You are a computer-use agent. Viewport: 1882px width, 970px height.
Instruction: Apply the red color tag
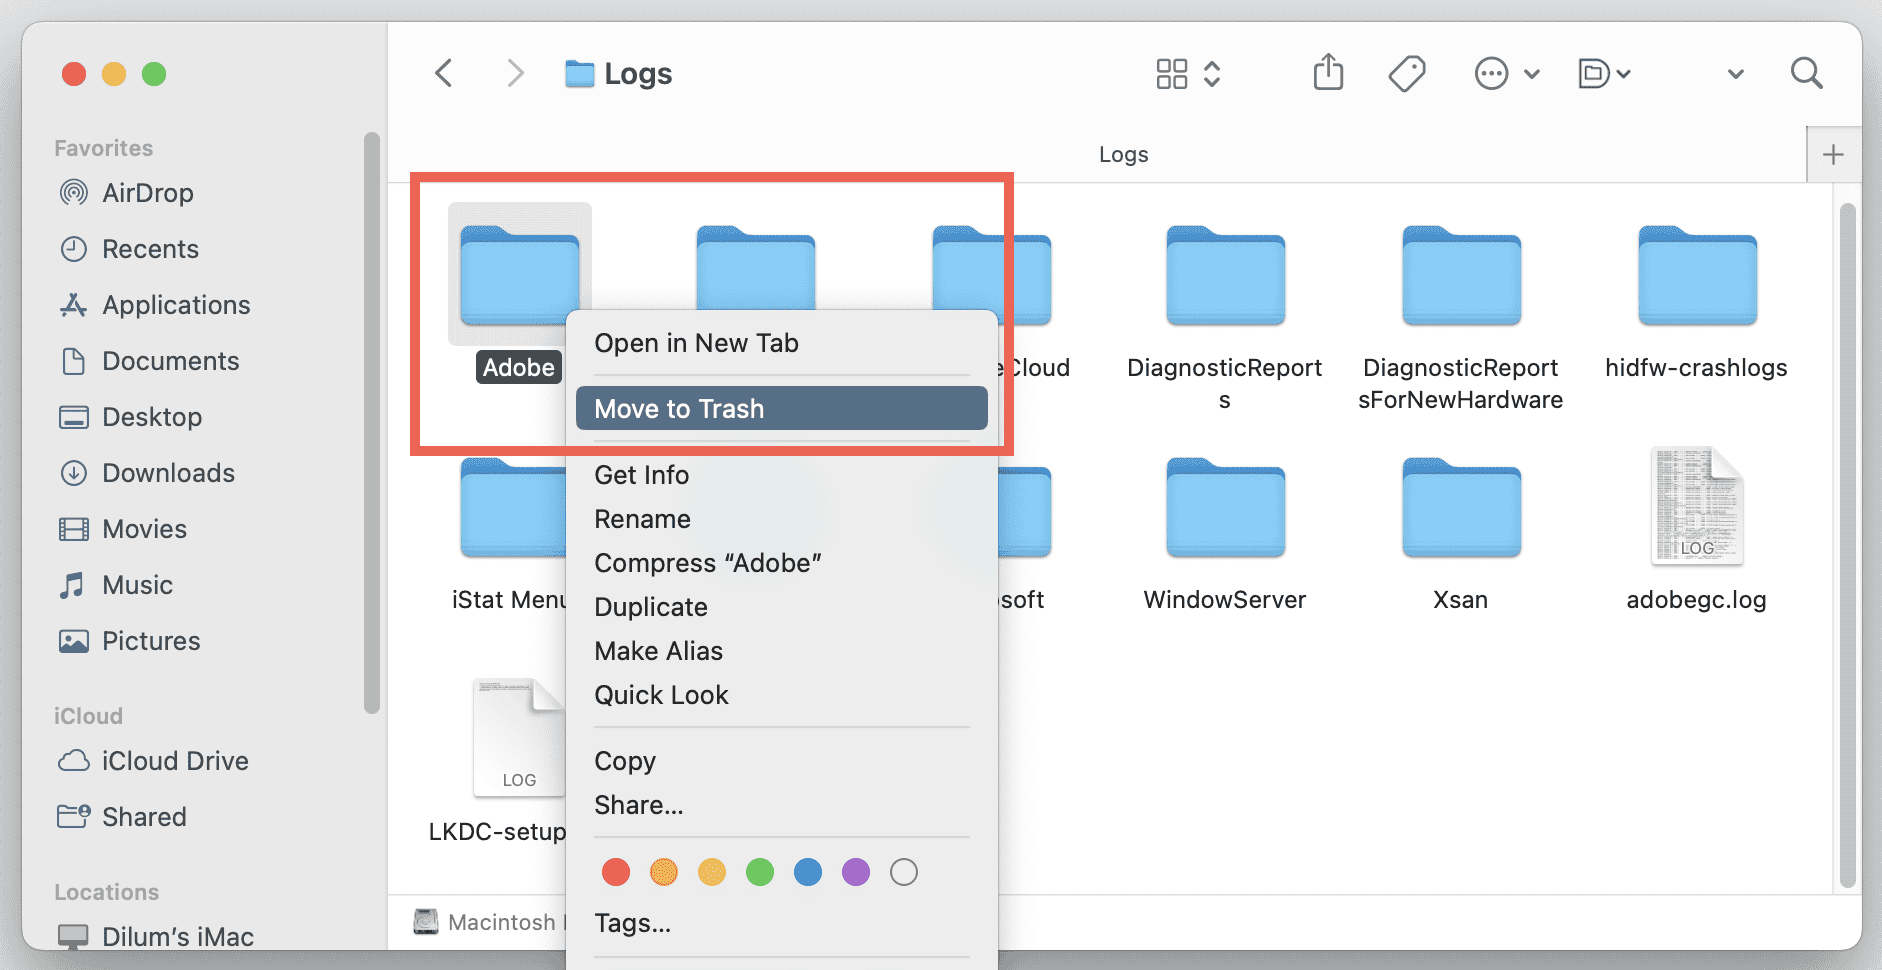pyautogui.click(x=616, y=872)
